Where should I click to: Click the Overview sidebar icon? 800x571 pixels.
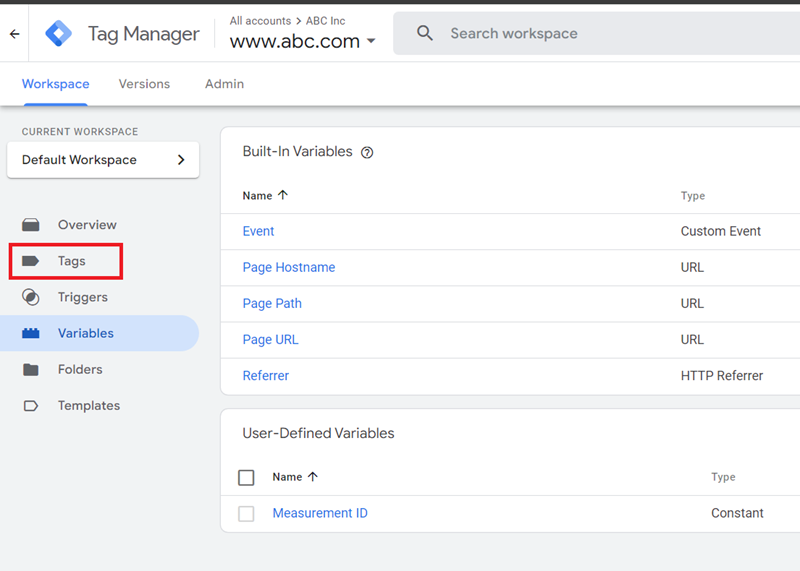pos(31,225)
